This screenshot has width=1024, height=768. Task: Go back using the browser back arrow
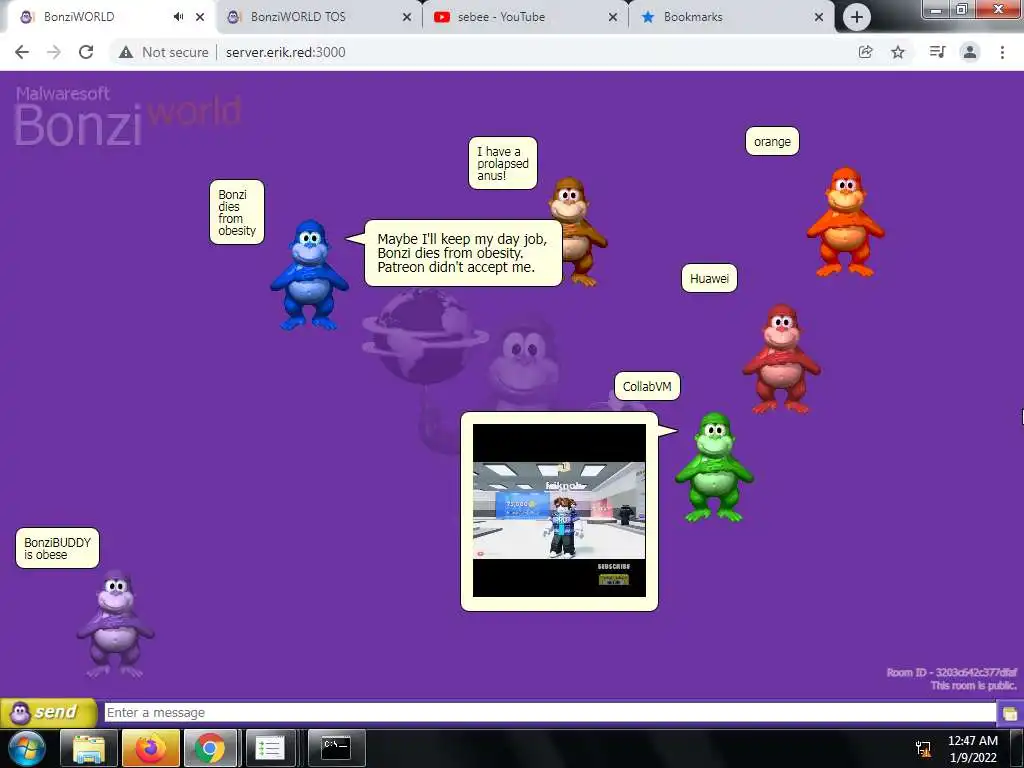click(x=22, y=52)
